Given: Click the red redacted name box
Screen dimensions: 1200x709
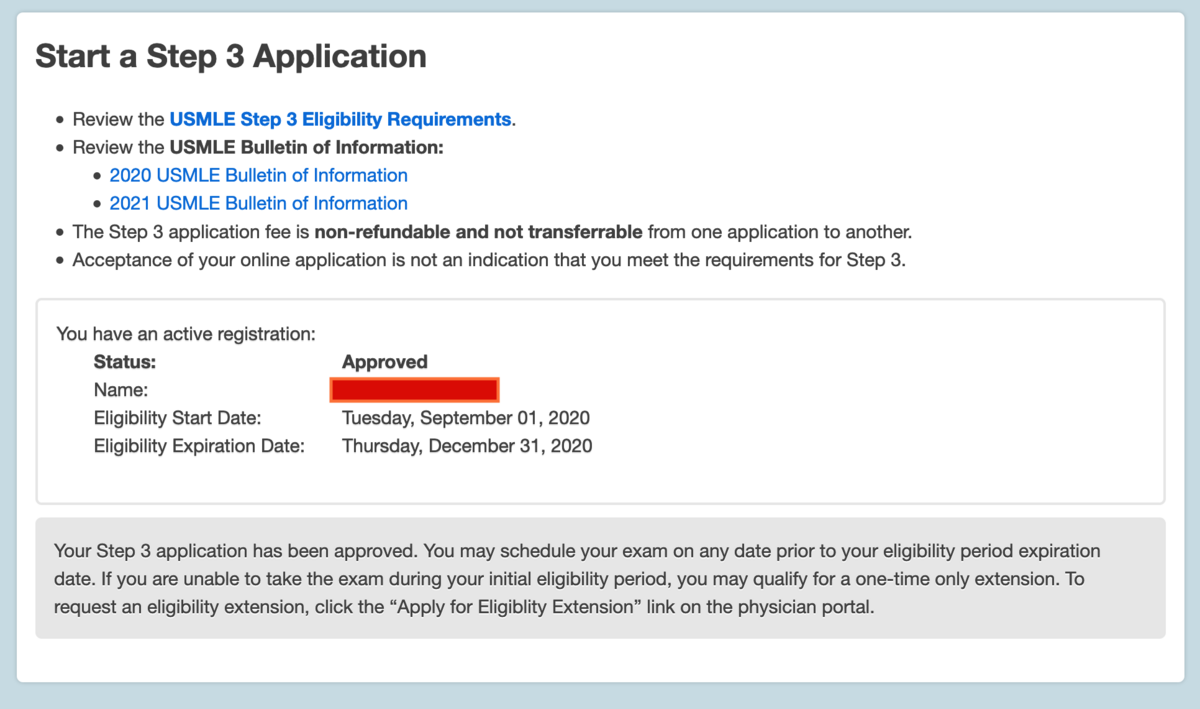Looking at the screenshot, I should click(414, 389).
